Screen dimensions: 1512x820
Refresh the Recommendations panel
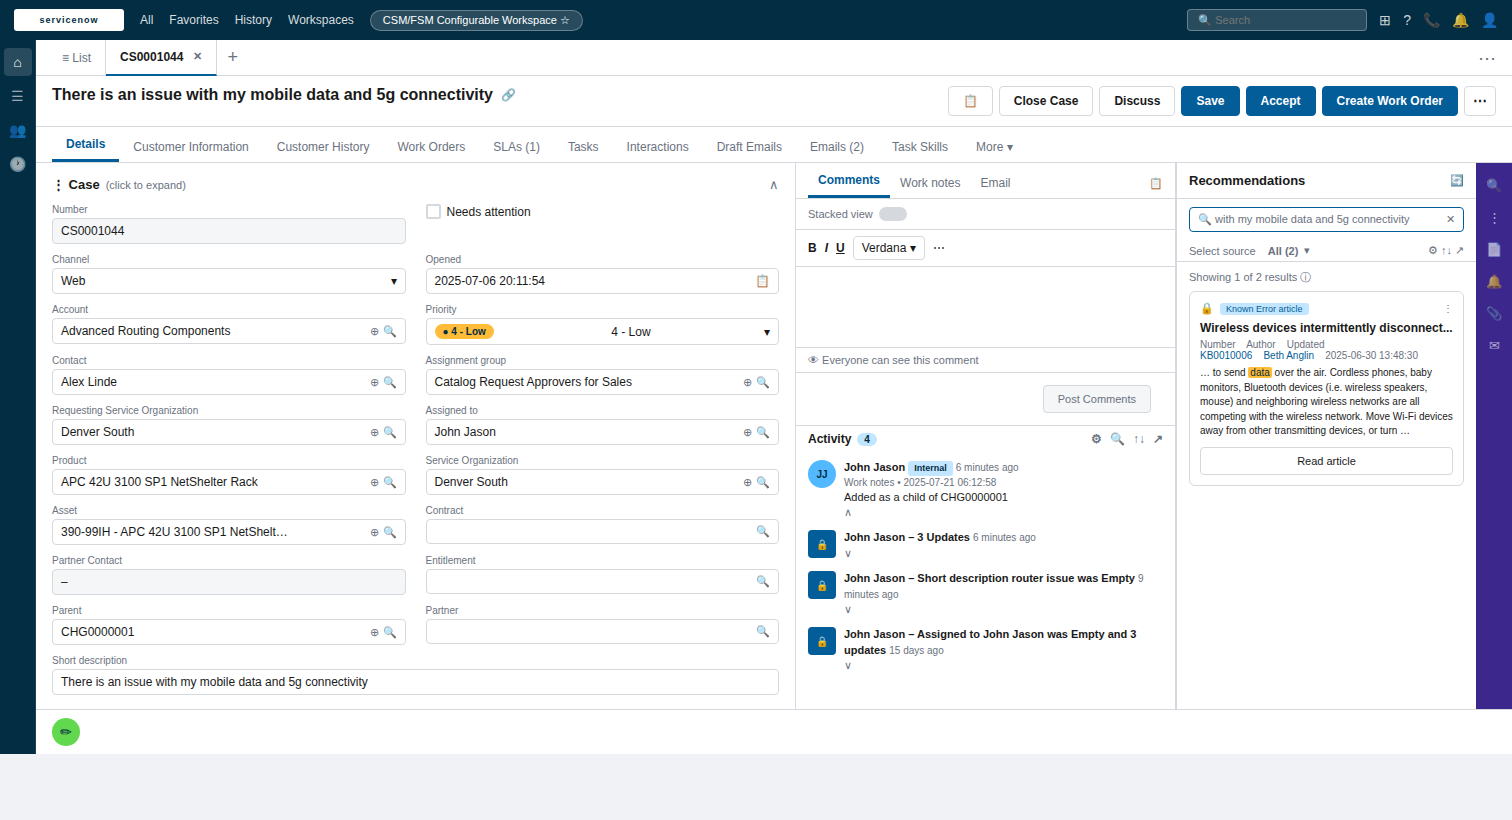(1457, 181)
